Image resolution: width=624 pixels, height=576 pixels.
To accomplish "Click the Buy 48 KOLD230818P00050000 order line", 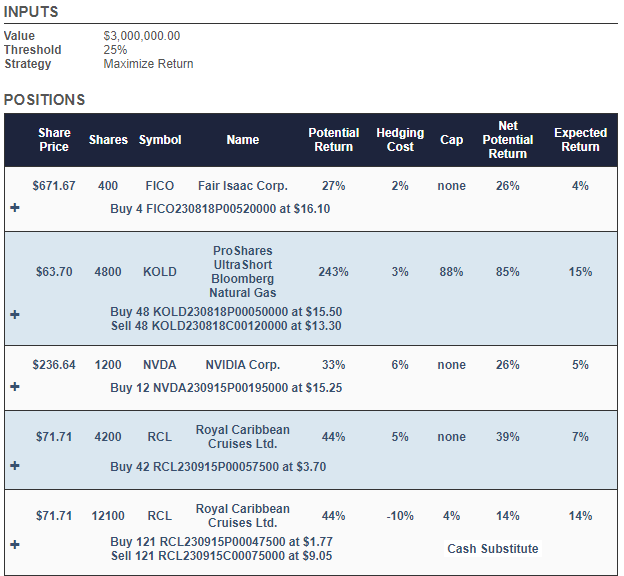I will pyautogui.click(x=226, y=312).
